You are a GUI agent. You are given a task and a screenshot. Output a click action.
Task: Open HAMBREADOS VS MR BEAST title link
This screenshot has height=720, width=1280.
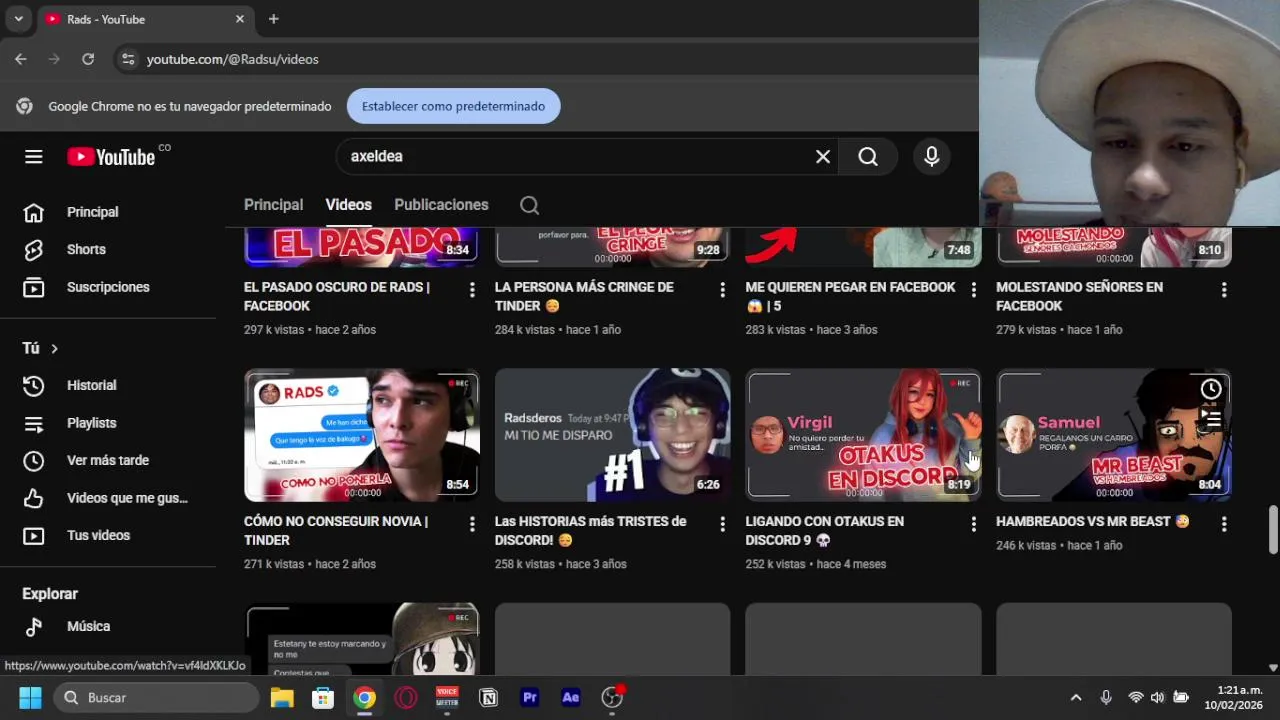[x=1093, y=522]
